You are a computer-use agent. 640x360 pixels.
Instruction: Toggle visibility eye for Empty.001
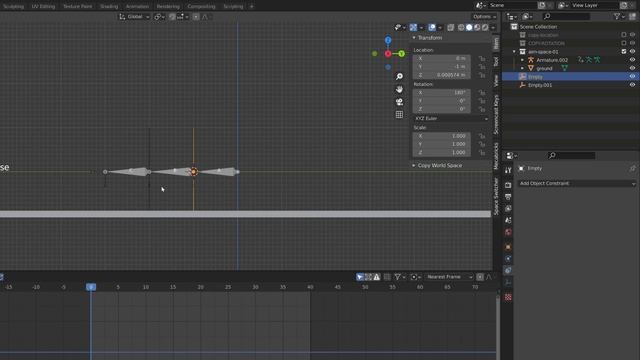click(632, 85)
